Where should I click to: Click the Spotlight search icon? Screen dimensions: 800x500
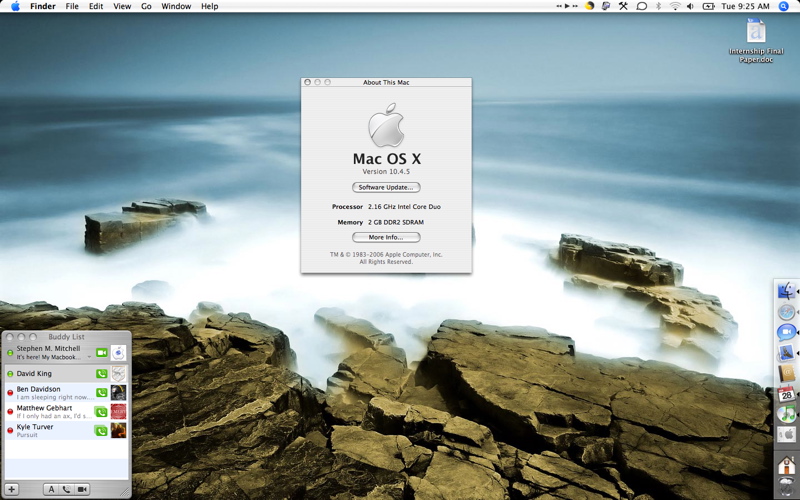[784, 6]
